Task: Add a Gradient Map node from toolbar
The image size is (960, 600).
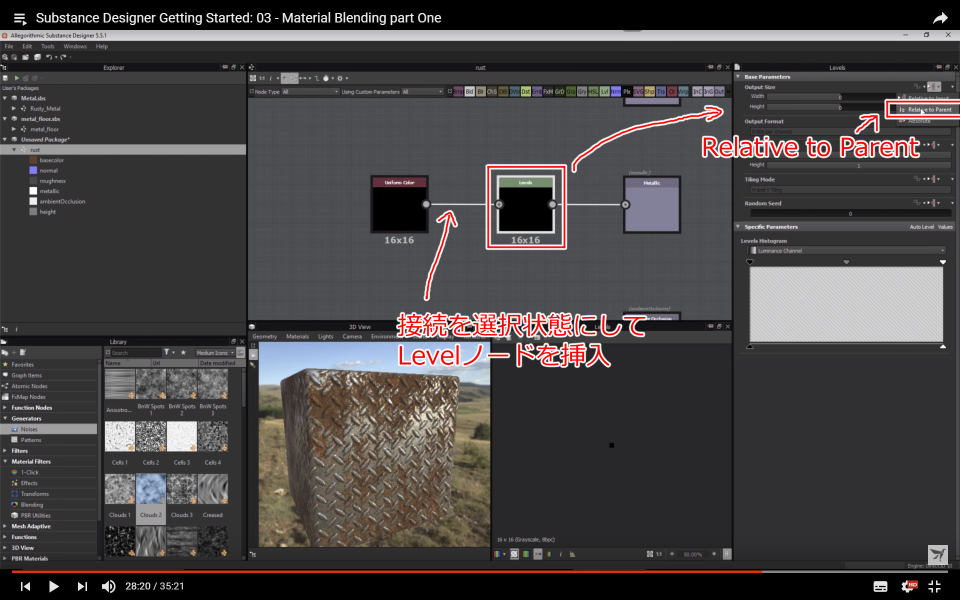Action: (x=571, y=92)
